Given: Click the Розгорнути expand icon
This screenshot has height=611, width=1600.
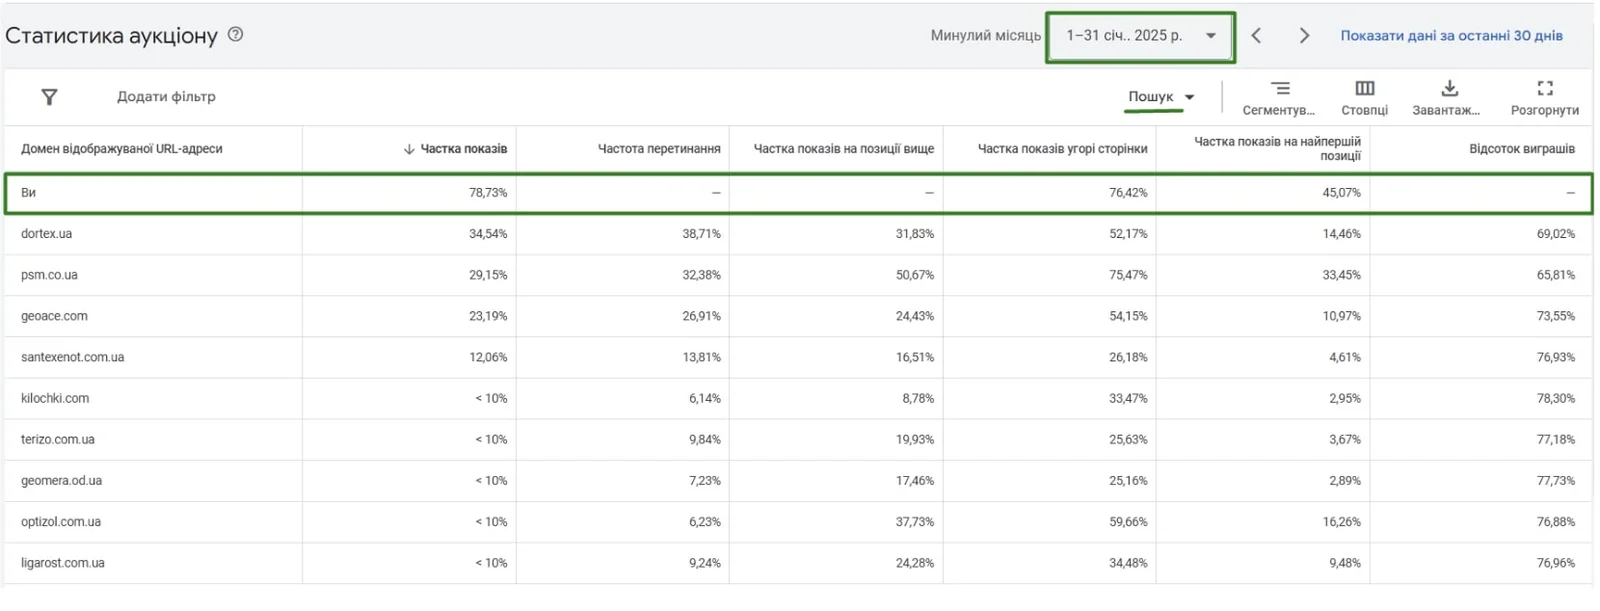Looking at the screenshot, I should coord(1545,88).
